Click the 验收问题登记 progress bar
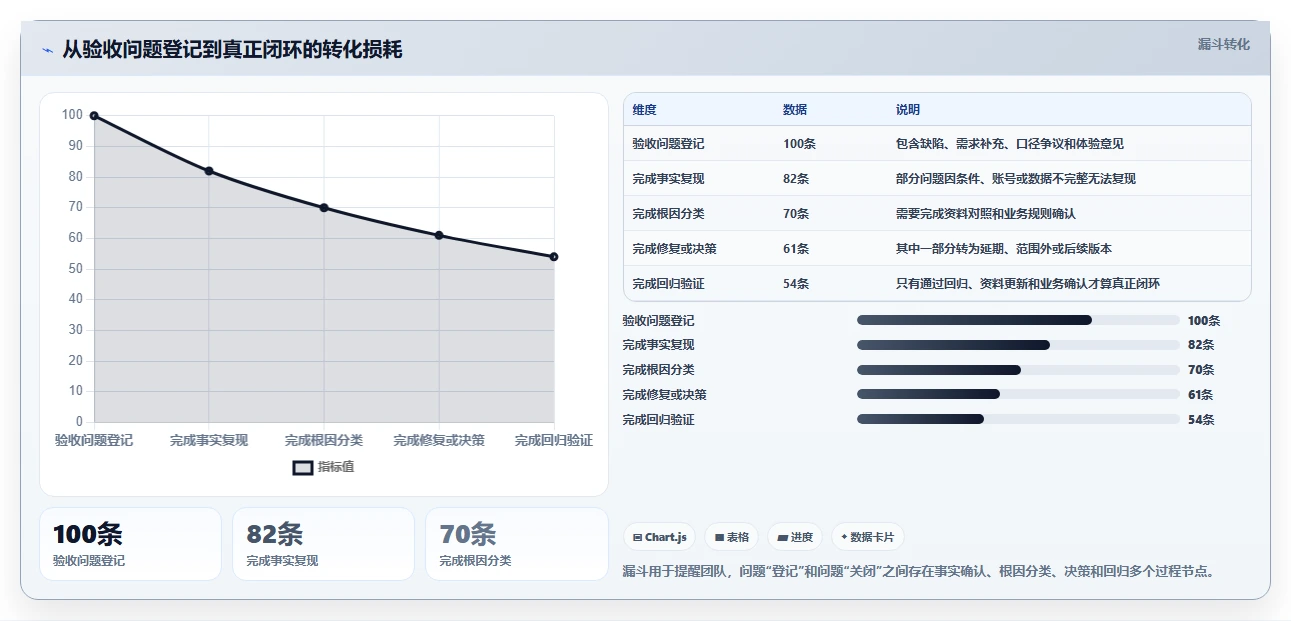The height and width of the screenshot is (621, 1291). pyautogui.click(x=1018, y=320)
